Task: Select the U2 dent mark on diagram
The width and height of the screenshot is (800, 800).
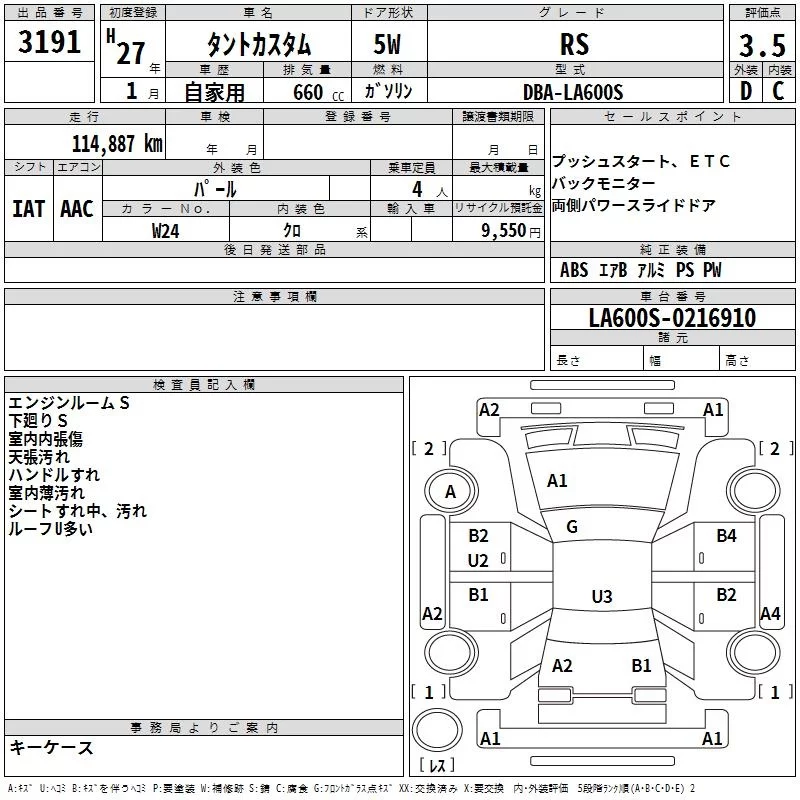Action: (478, 561)
